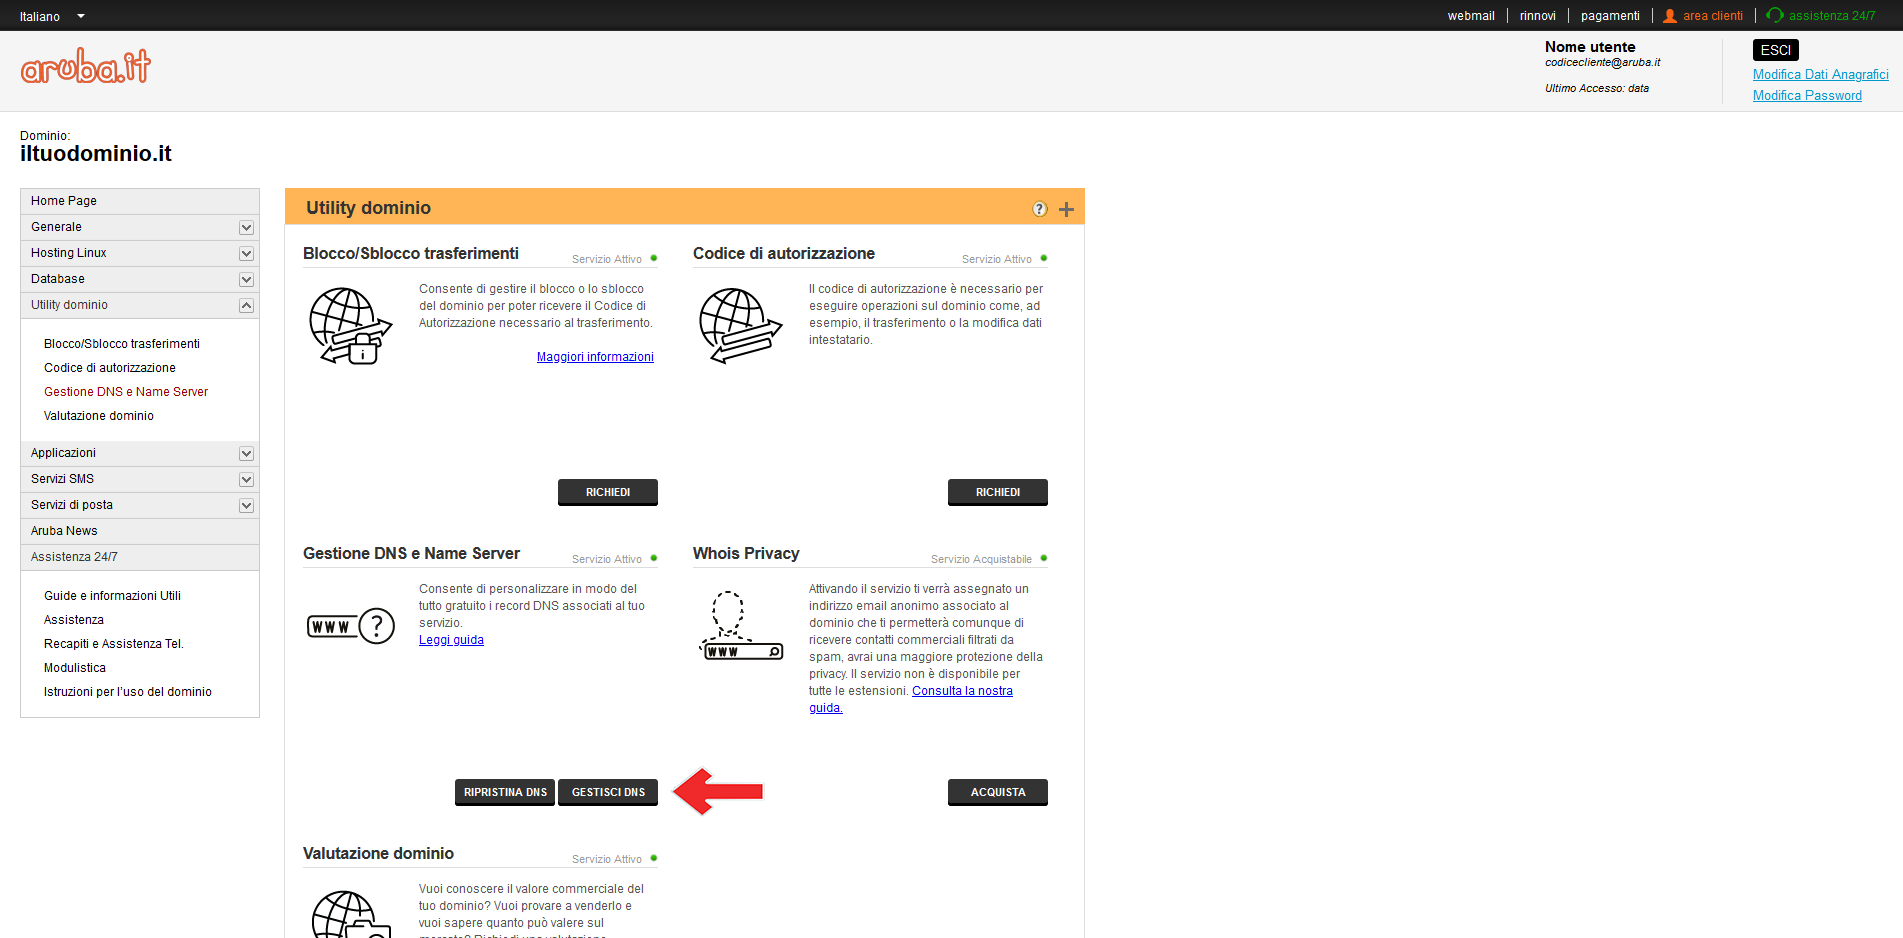This screenshot has width=1903, height=938.
Task: Open the Italiano language dropdown
Action: click(x=52, y=16)
